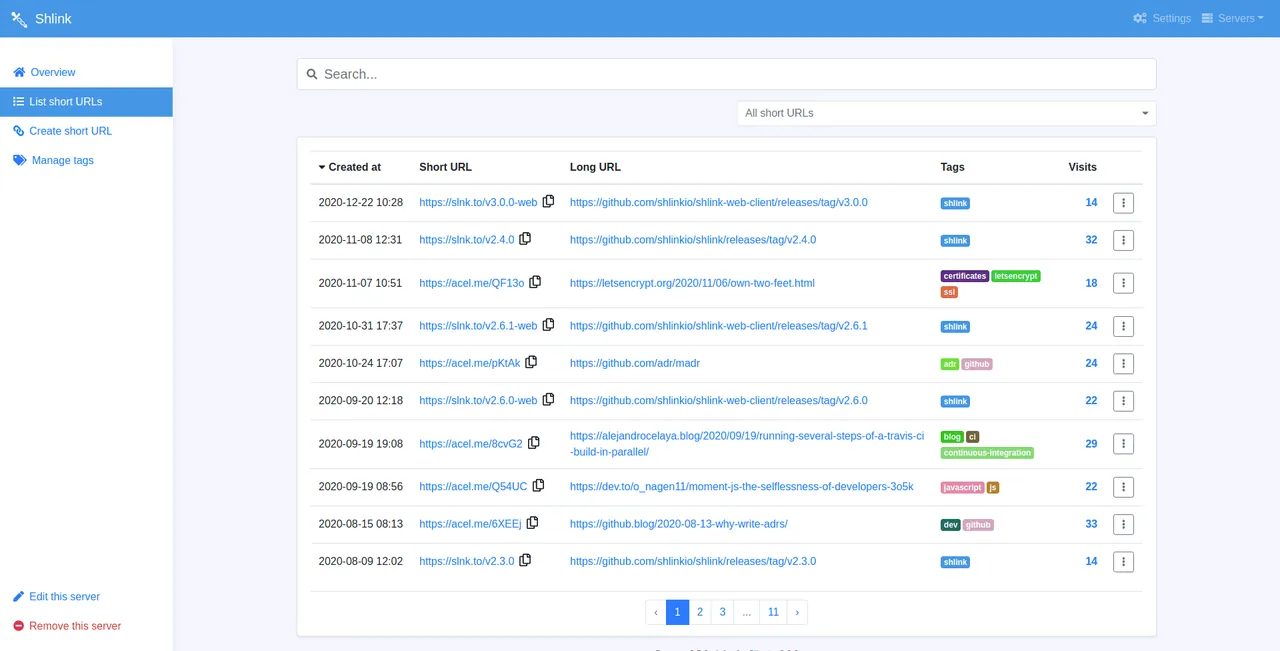
Task: Go to pagination page 2
Action: 700,612
